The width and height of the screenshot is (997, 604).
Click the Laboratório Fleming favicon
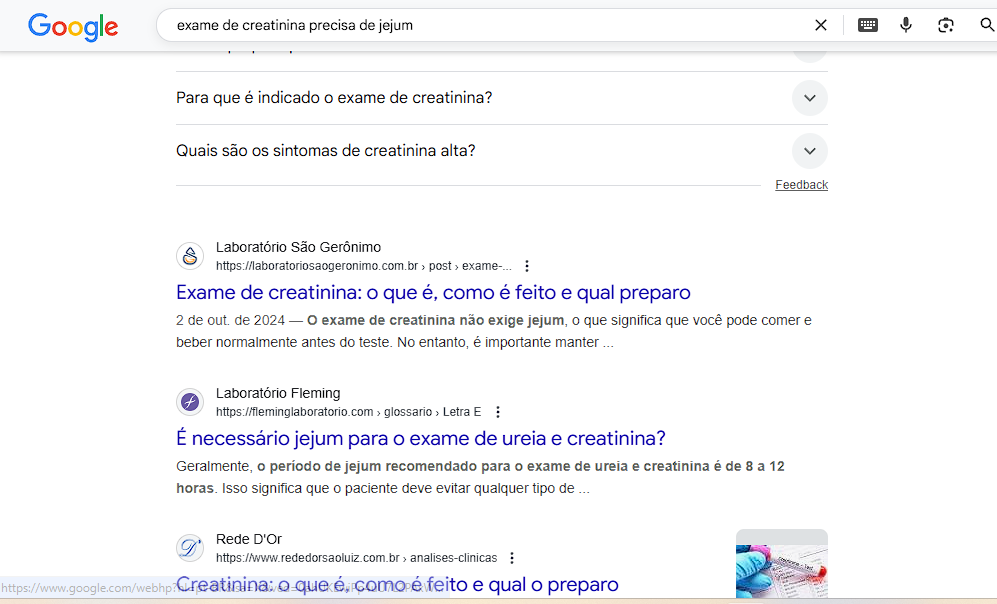pyautogui.click(x=190, y=402)
